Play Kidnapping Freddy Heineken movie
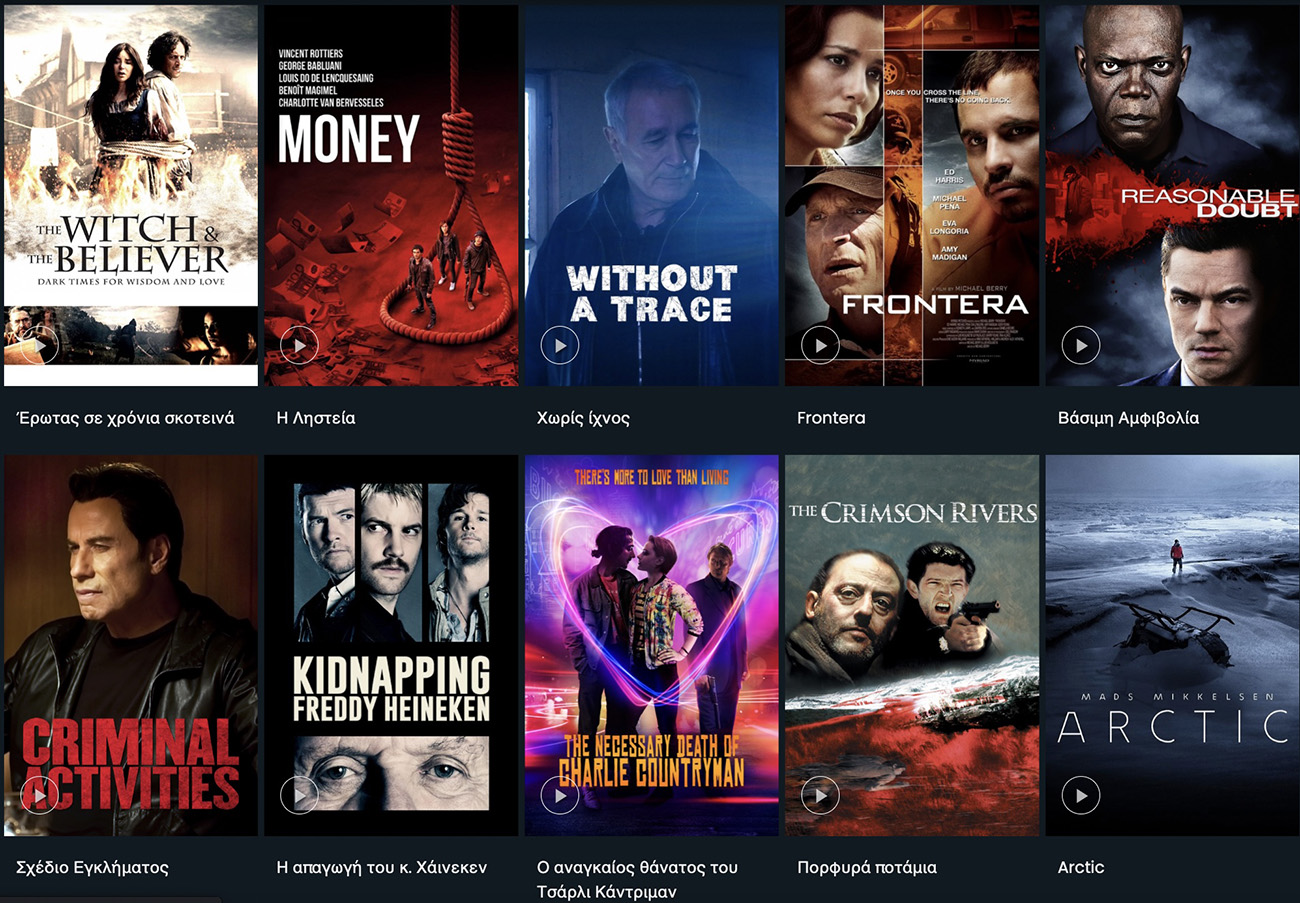The height and width of the screenshot is (903, 1300). (299, 796)
